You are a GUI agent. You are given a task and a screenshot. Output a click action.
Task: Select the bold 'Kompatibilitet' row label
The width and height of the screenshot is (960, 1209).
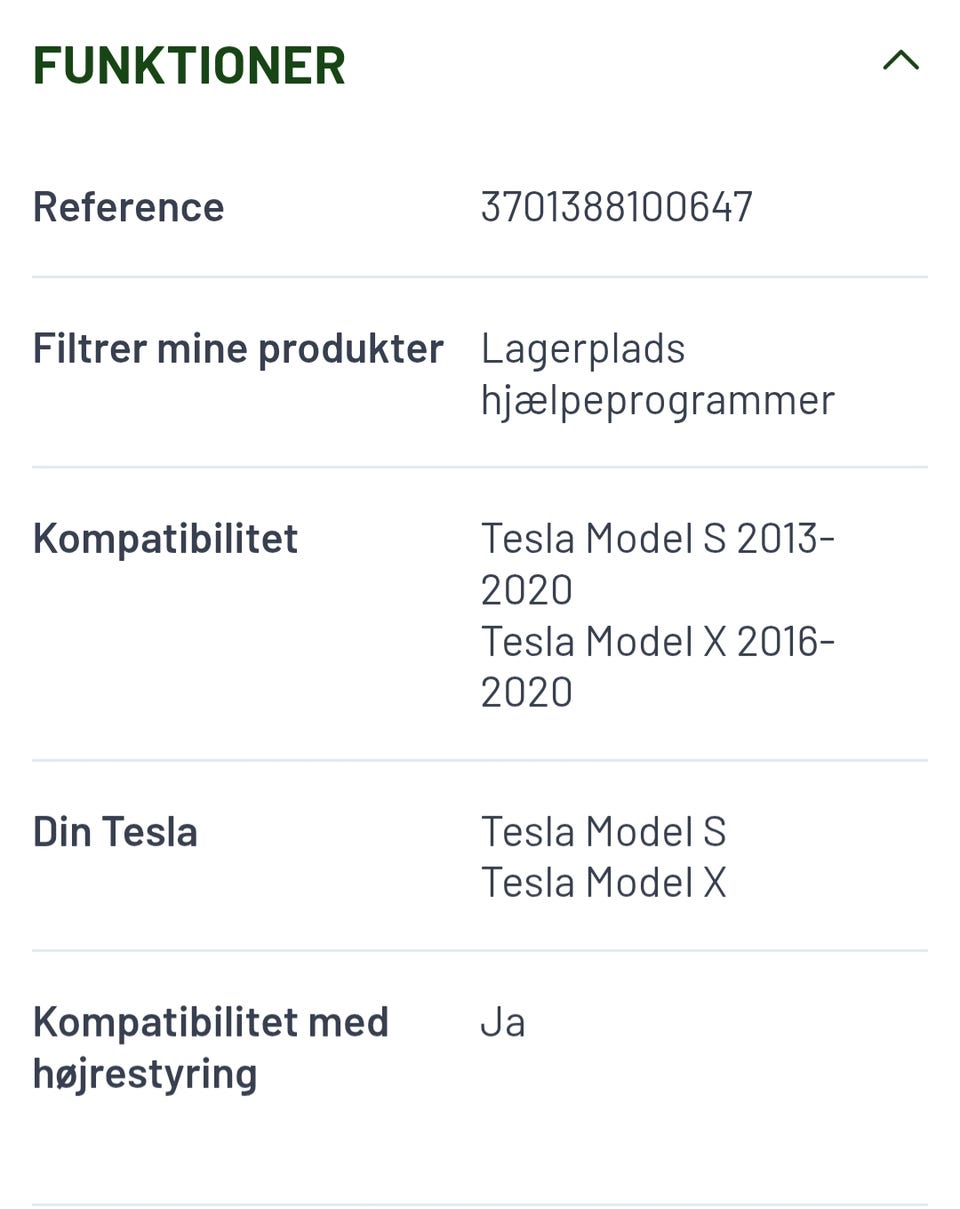click(x=165, y=538)
